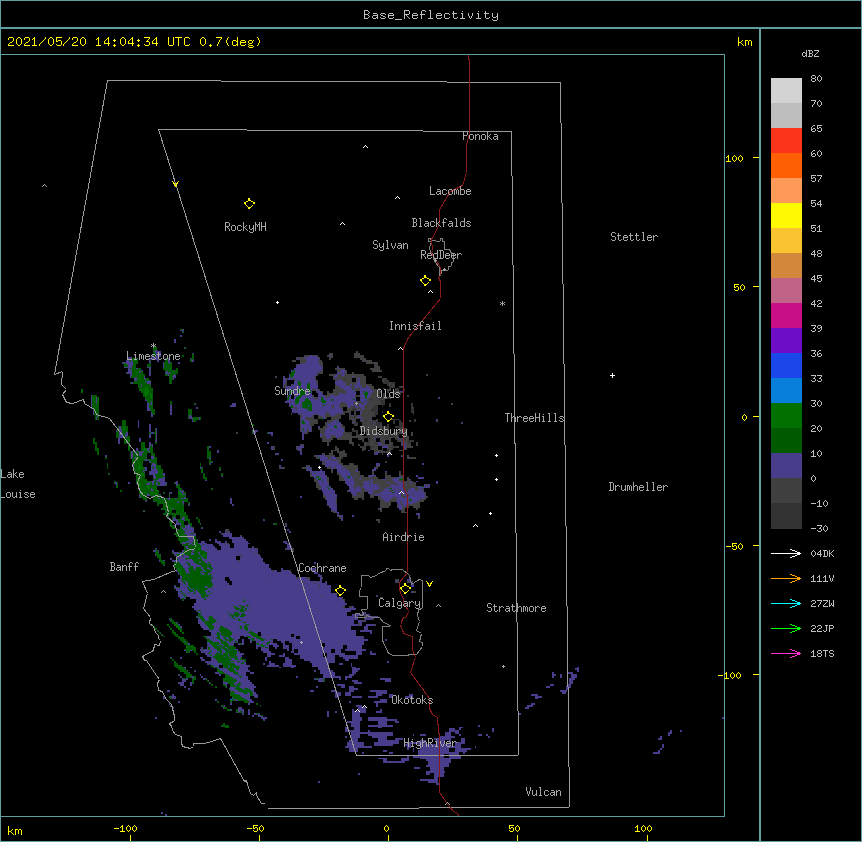Image resolution: width=862 pixels, height=842 pixels.
Task: Click the Lake Louise label
Action: (x=18, y=484)
